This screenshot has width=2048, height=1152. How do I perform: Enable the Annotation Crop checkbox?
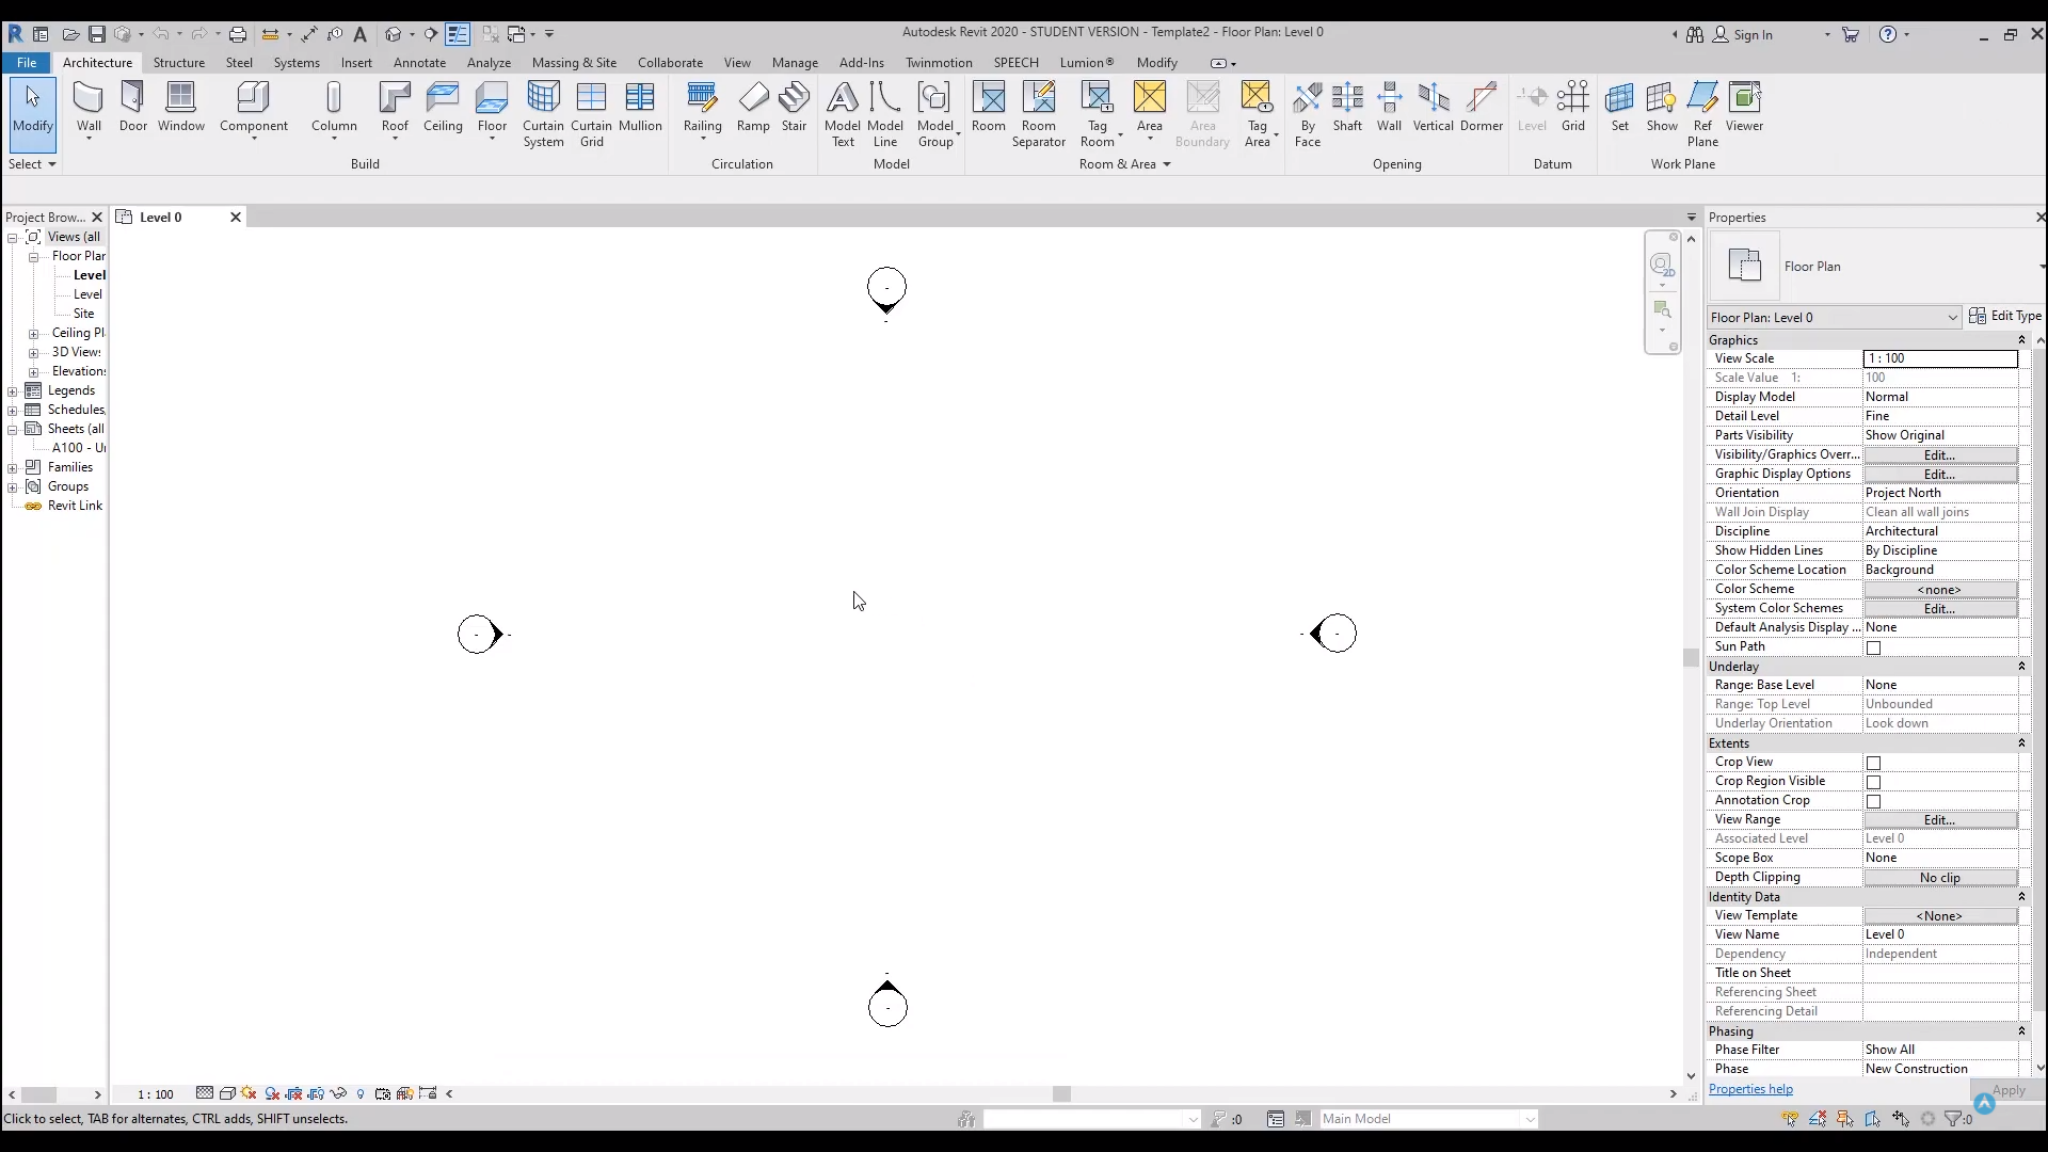1874,801
